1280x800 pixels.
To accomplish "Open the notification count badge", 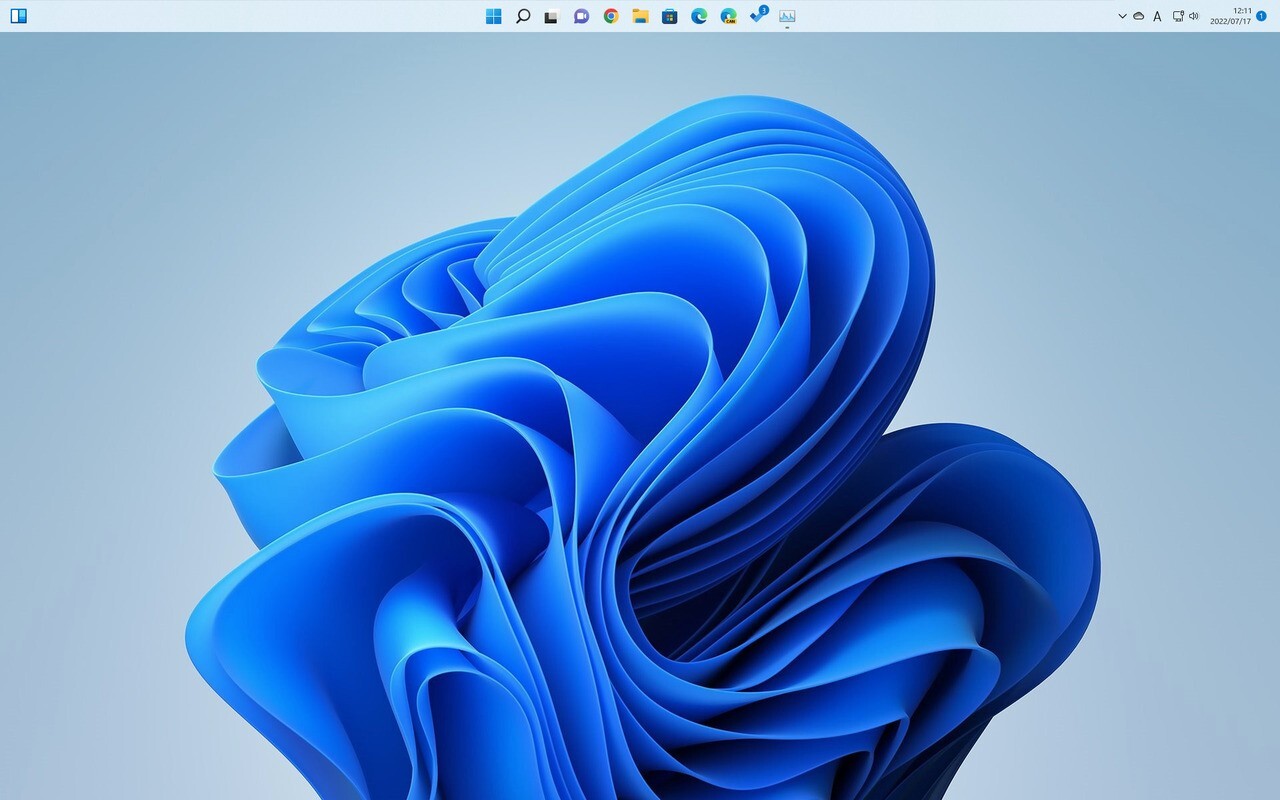I will click(1261, 16).
